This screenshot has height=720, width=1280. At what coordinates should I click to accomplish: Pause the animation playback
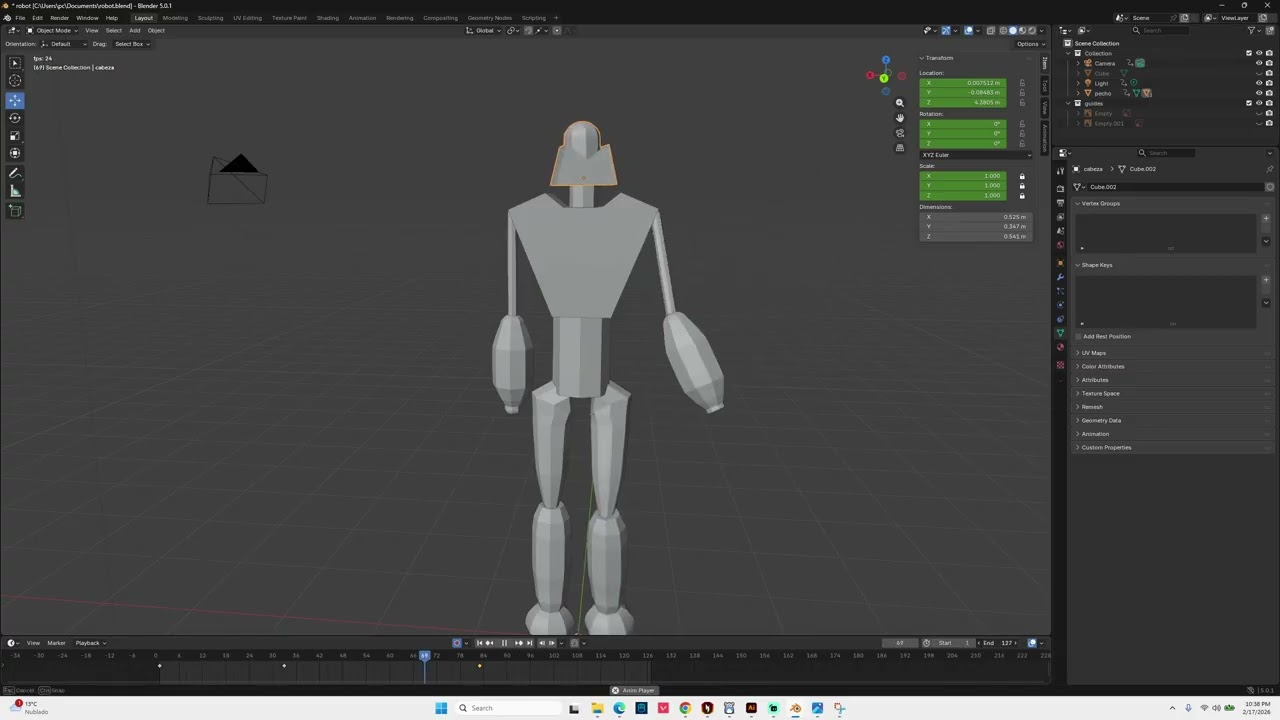(x=504, y=643)
